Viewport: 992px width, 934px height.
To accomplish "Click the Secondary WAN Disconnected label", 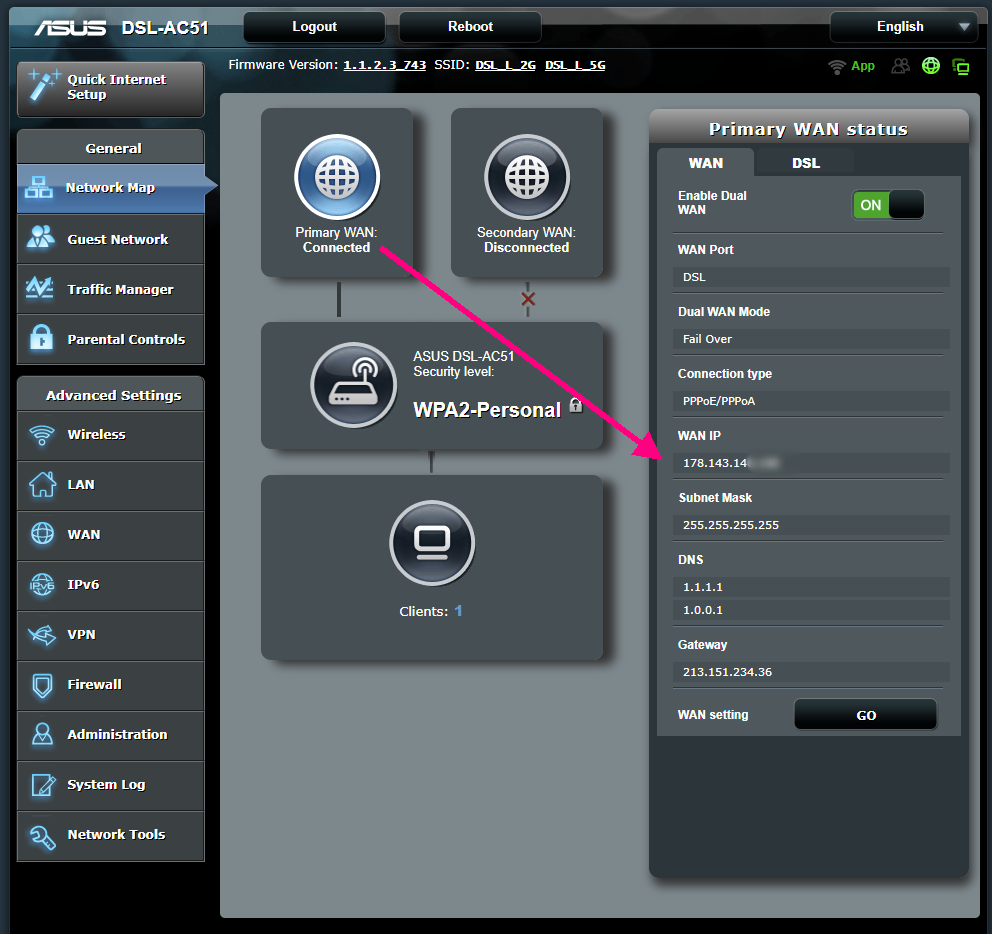I will [x=526, y=240].
